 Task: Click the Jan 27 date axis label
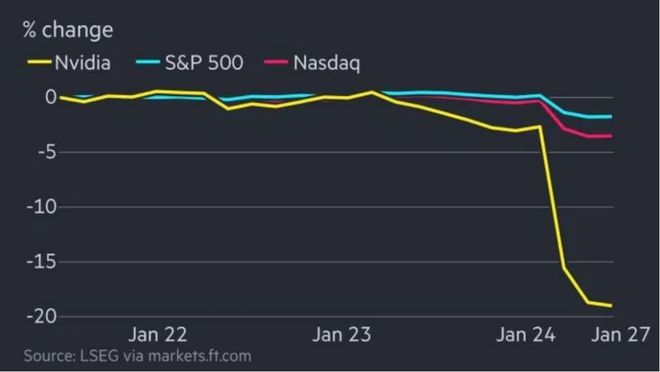pos(621,335)
